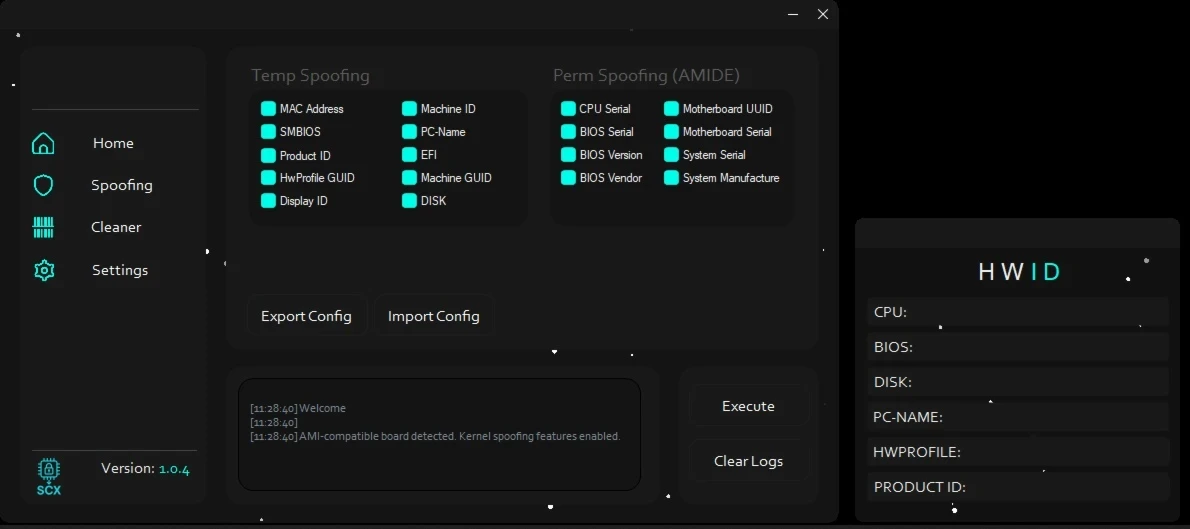Viewport: 1190px width, 529px height.
Task: Open the Spoofing menu page
Action: click(x=121, y=185)
